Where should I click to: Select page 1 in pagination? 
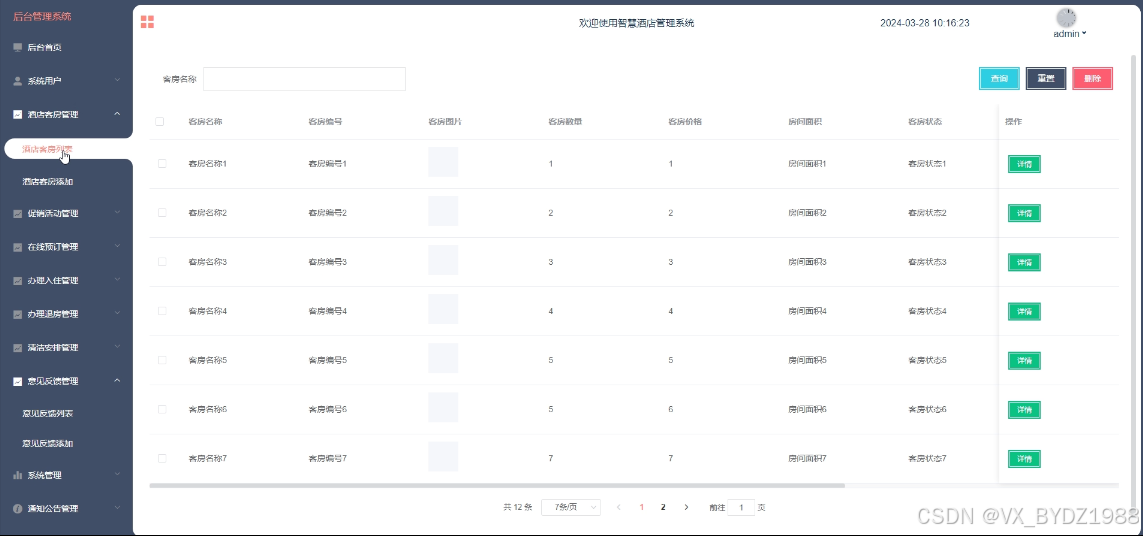tap(641, 507)
